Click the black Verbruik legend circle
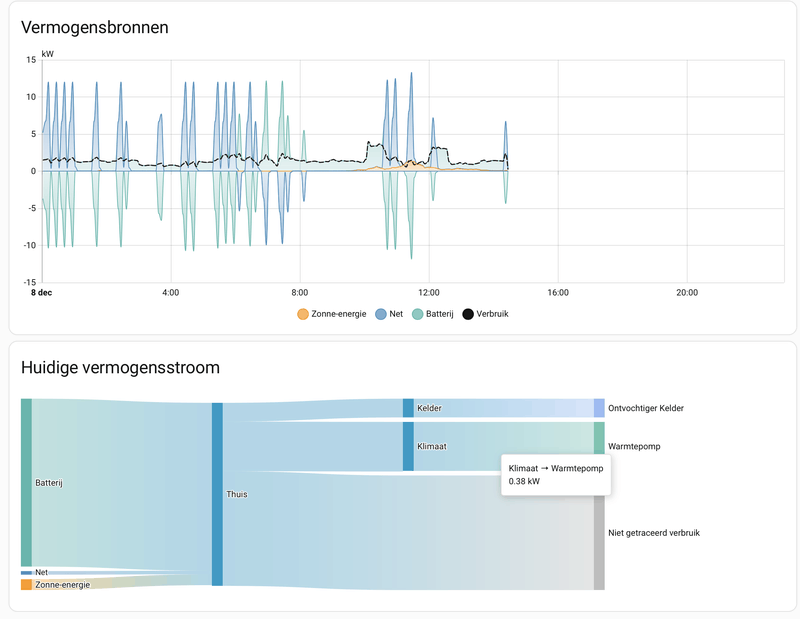800x619 pixels. pos(470,315)
